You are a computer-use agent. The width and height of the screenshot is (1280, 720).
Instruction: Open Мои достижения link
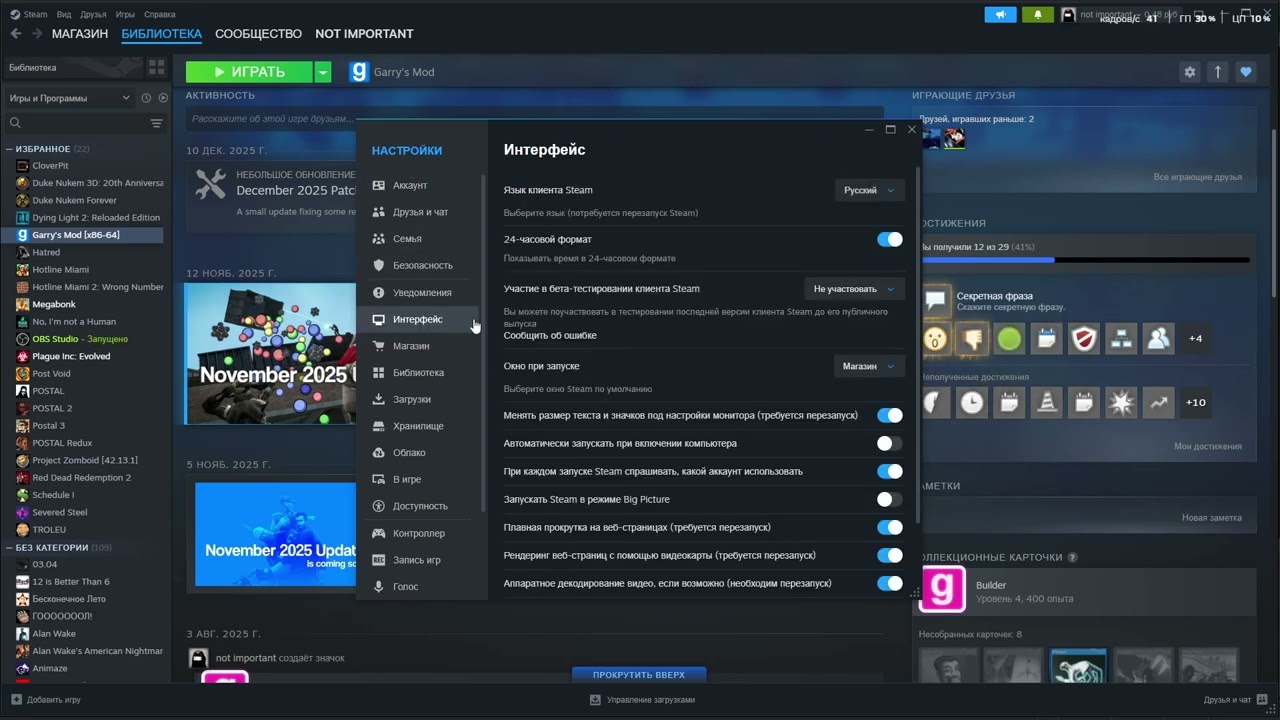[x=1208, y=446]
